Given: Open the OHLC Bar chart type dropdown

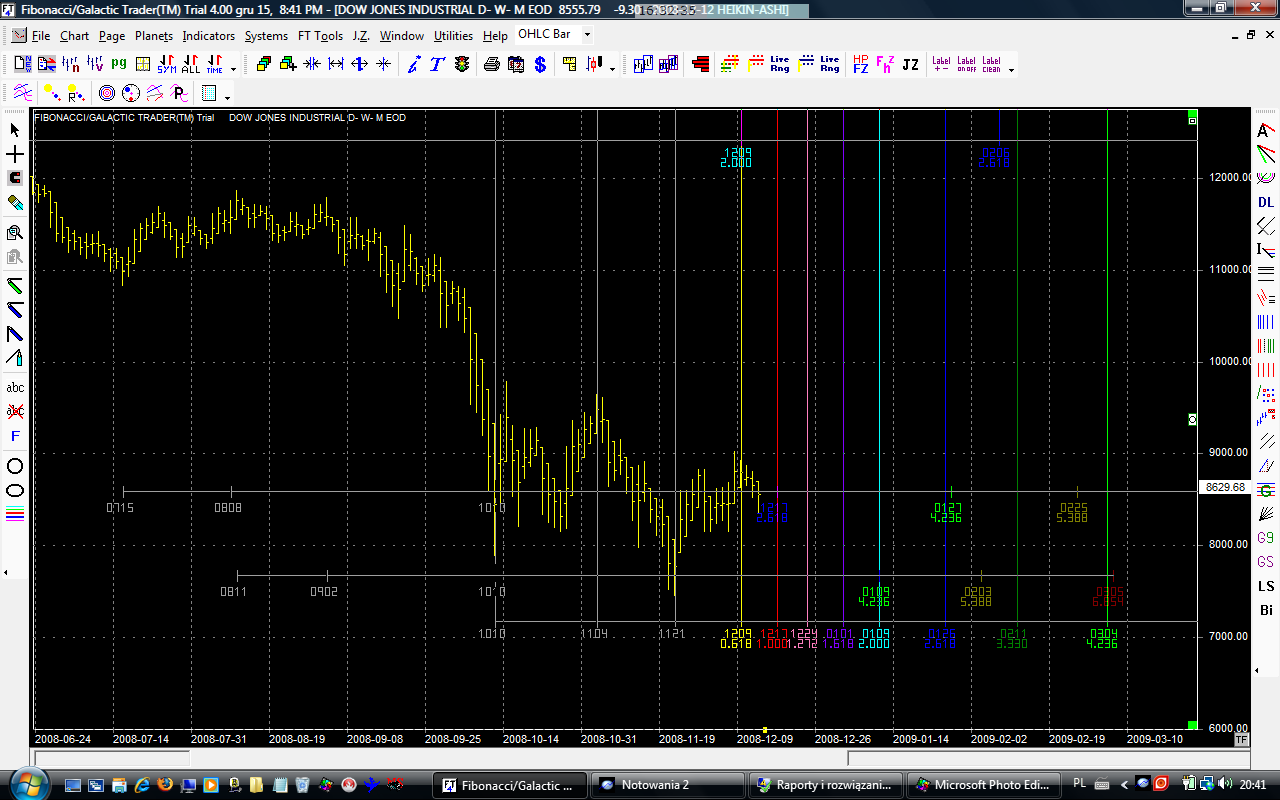Looking at the screenshot, I should [x=587, y=35].
